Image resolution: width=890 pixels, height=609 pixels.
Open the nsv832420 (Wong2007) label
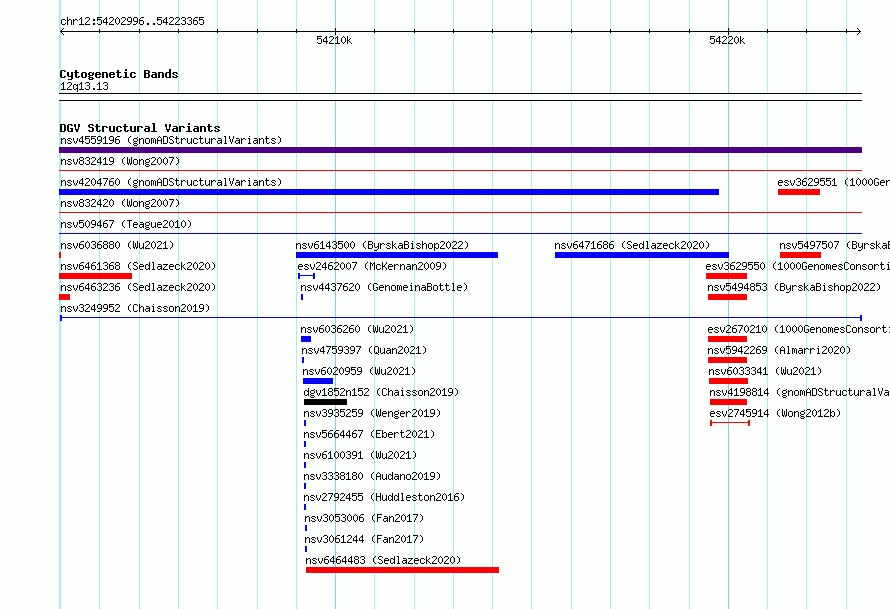pos(120,203)
